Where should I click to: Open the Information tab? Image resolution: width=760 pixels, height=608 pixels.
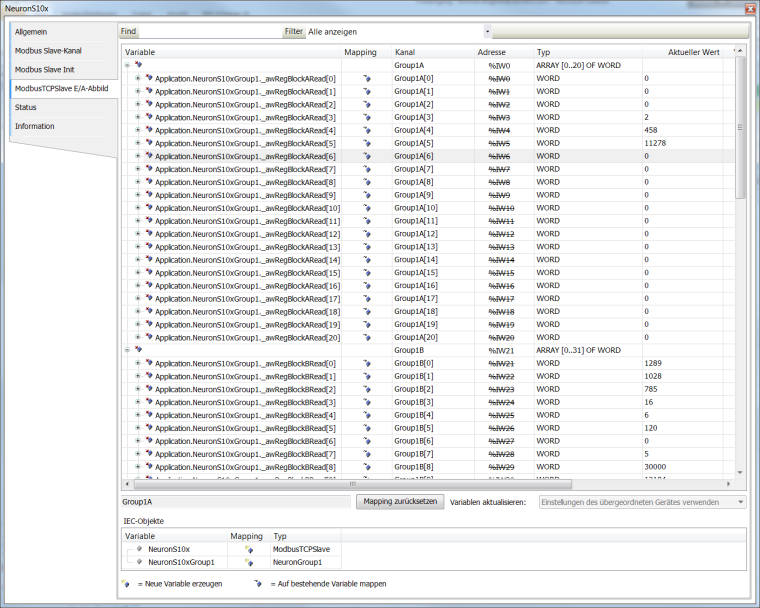click(35, 126)
